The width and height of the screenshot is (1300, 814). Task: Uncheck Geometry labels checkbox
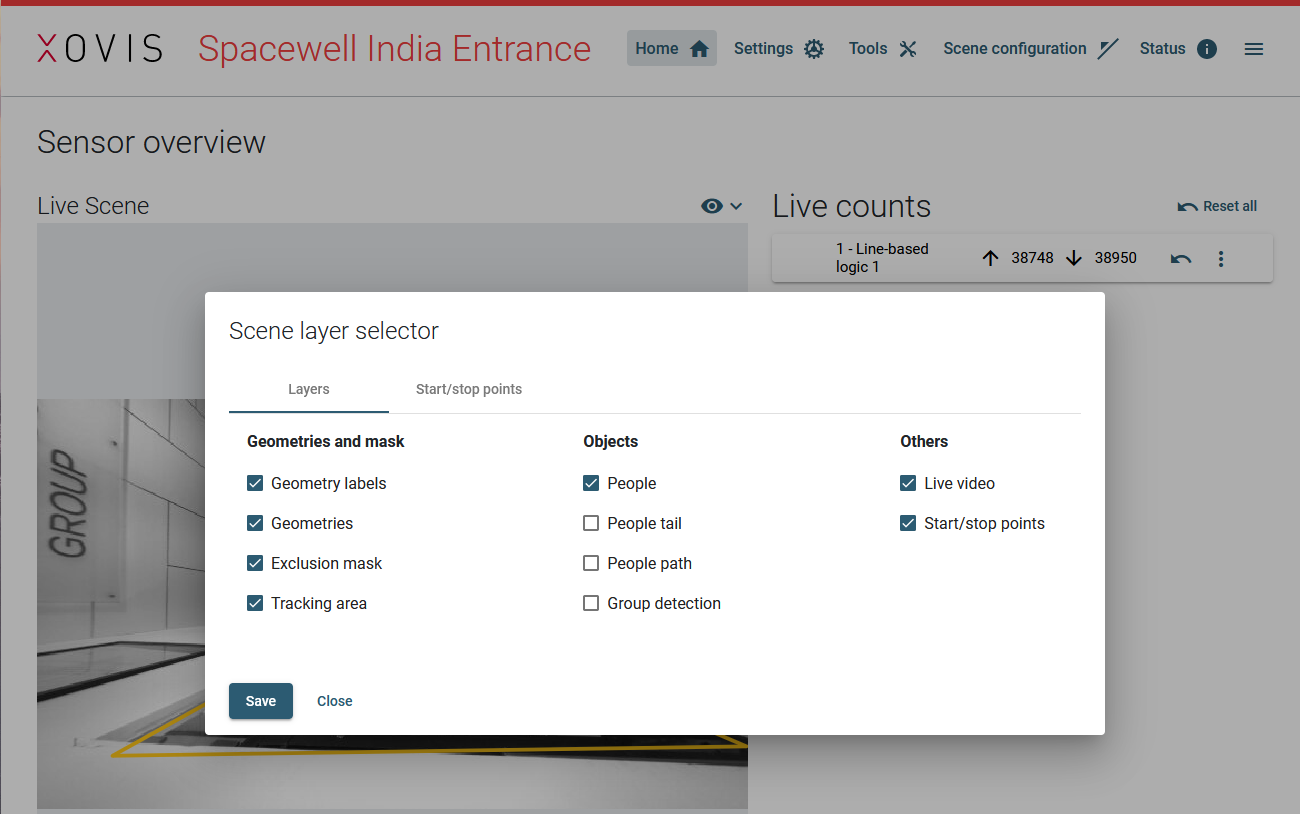click(255, 483)
